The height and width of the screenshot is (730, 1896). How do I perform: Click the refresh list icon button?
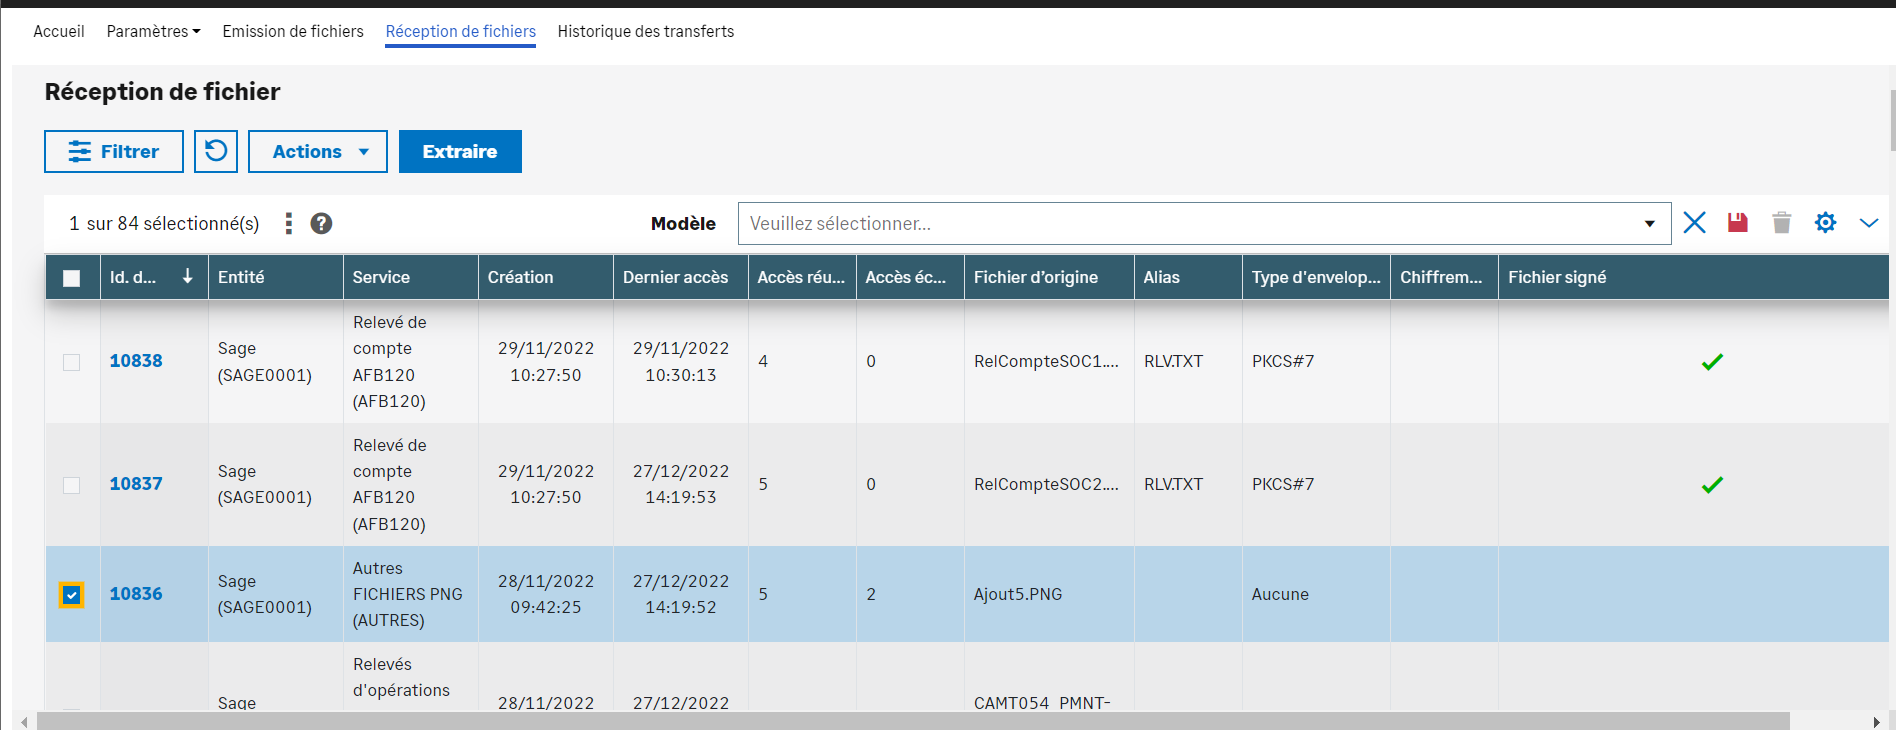click(215, 151)
